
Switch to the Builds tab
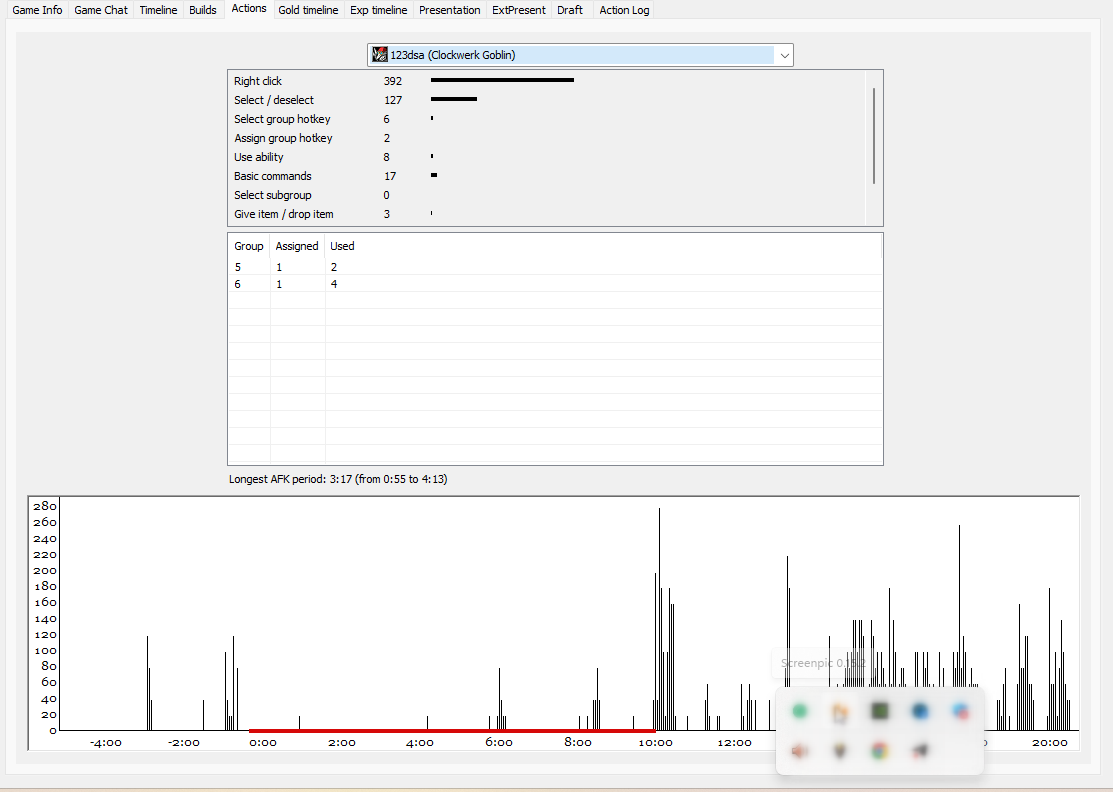[202, 10]
